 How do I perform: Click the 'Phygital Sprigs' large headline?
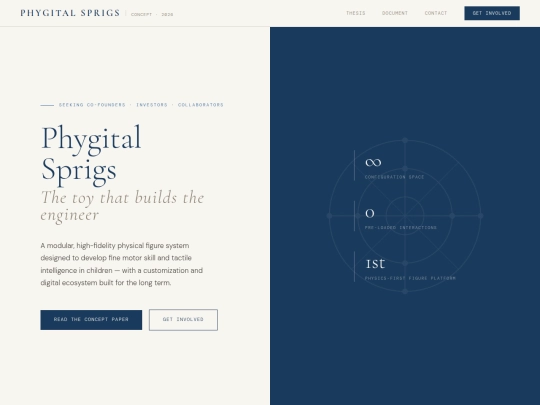(91, 155)
